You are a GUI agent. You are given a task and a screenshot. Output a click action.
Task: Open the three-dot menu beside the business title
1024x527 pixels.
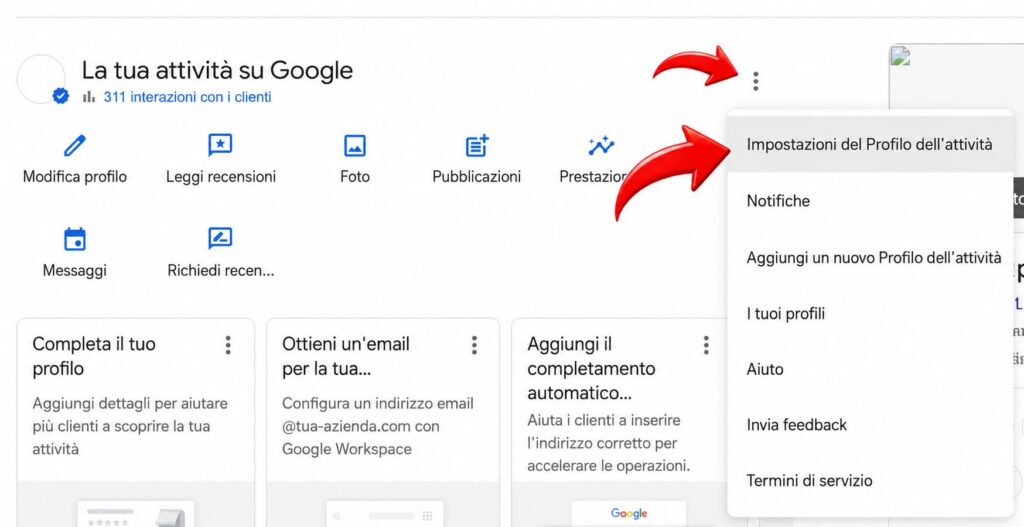coord(756,81)
